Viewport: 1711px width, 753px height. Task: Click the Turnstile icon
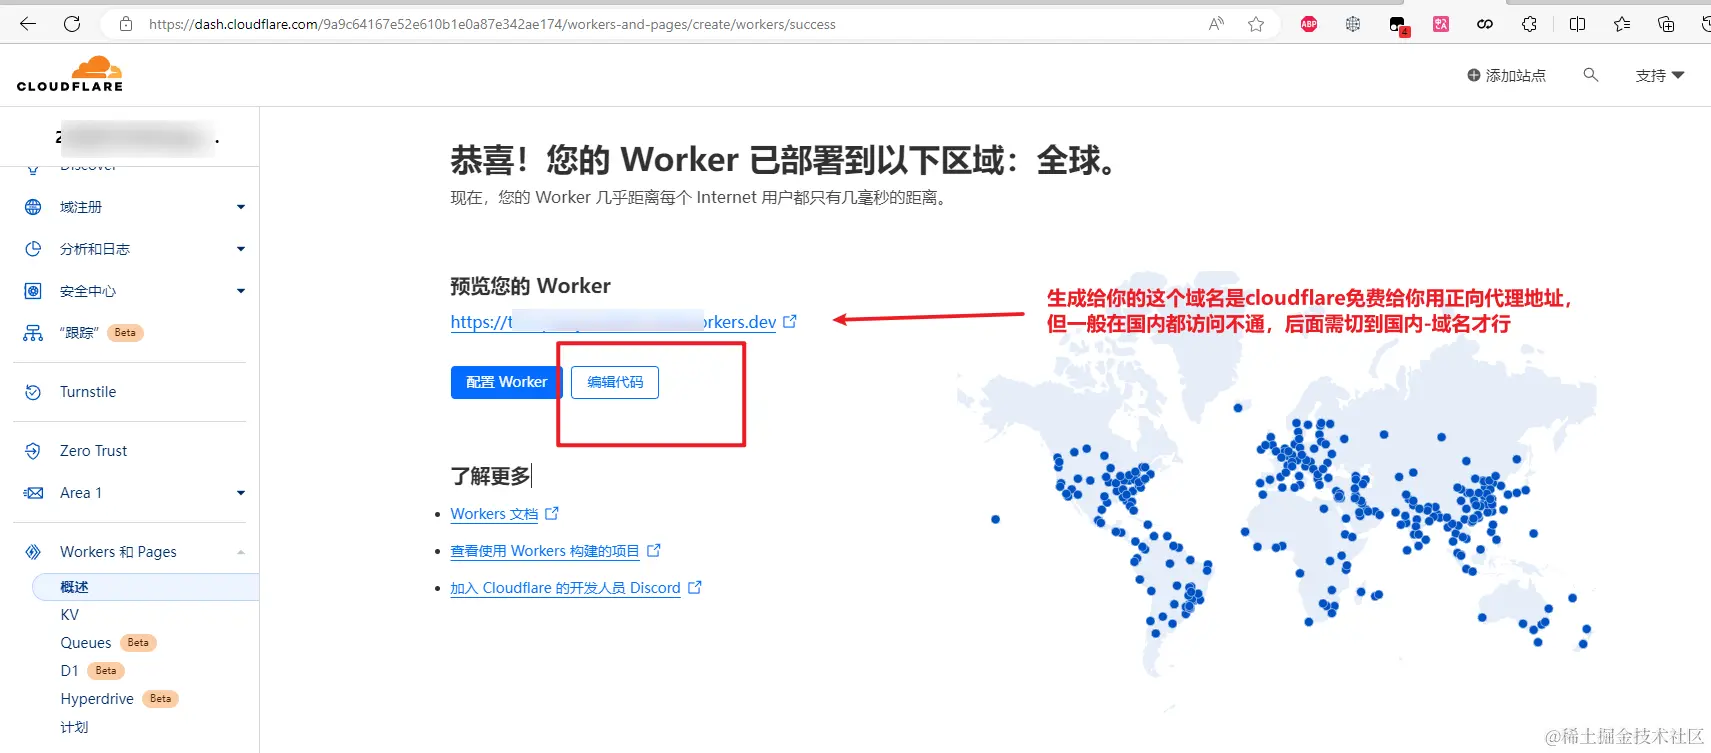pos(33,392)
